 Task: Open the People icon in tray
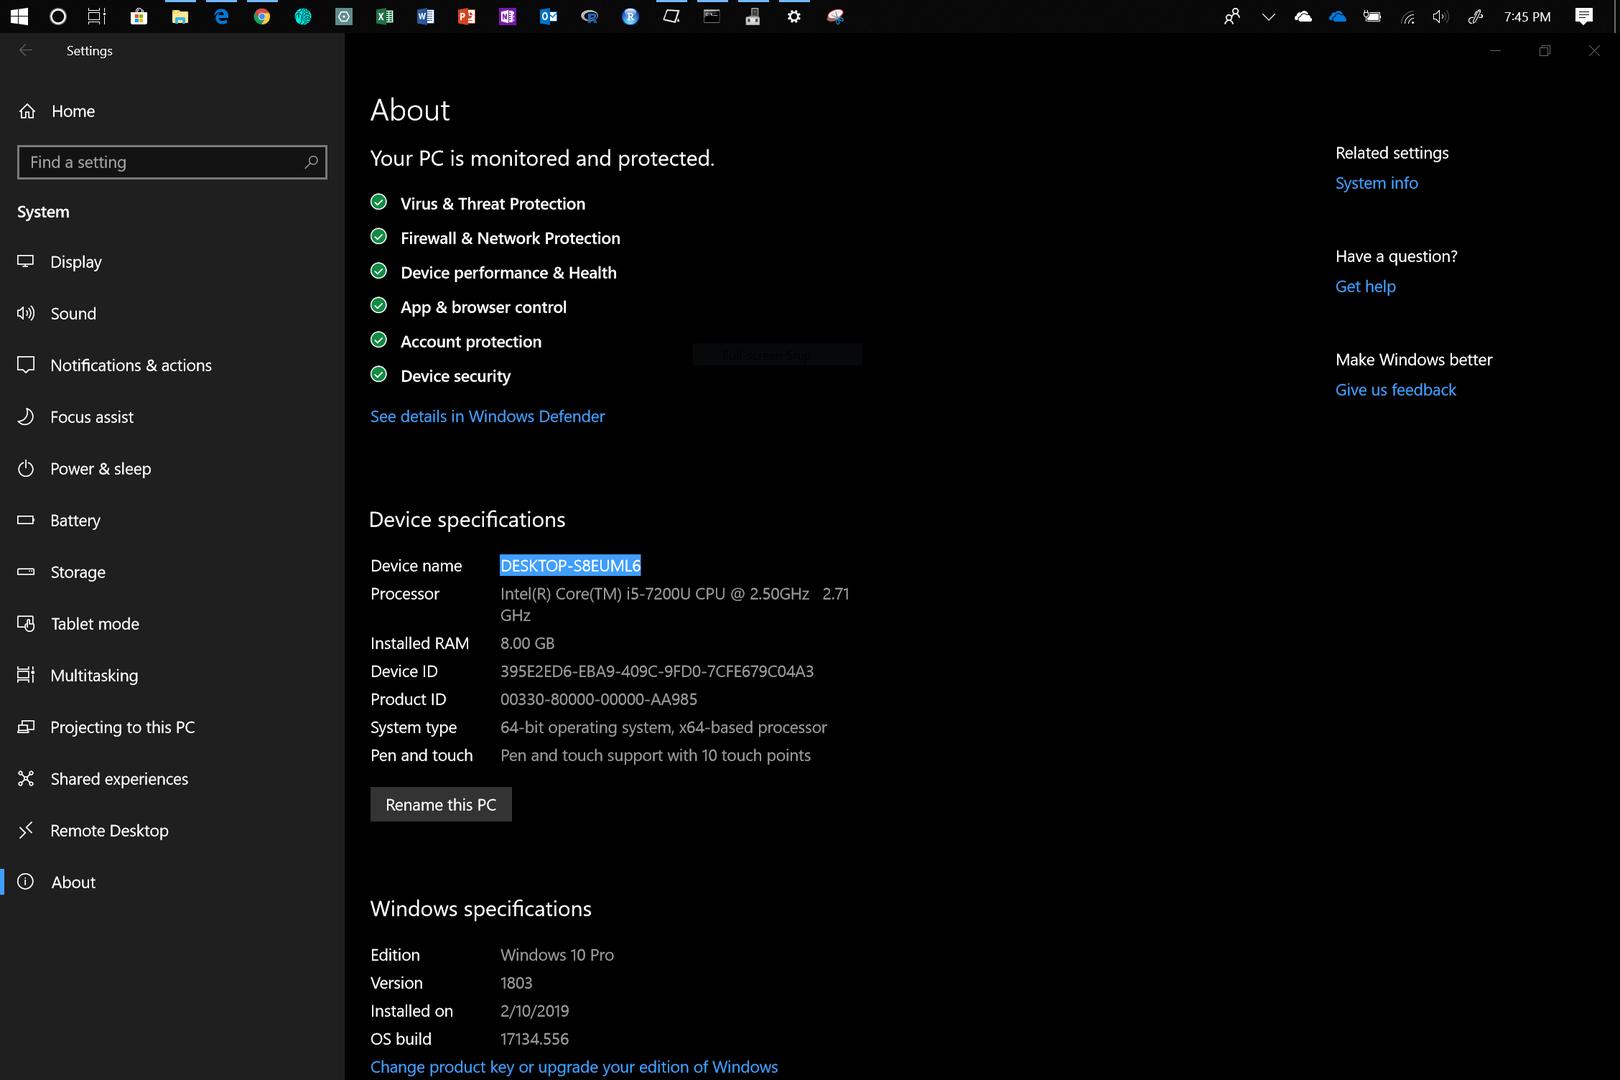(x=1232, y=16)
